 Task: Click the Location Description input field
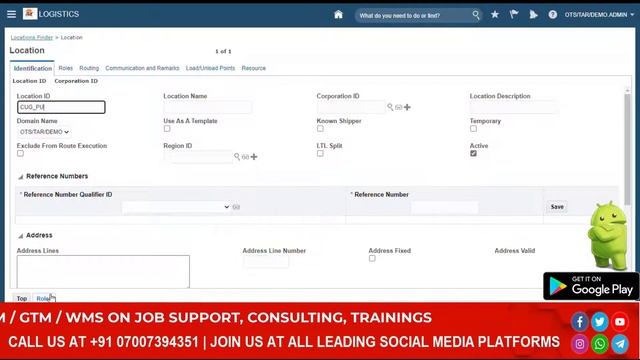click(x=514, y=107)
